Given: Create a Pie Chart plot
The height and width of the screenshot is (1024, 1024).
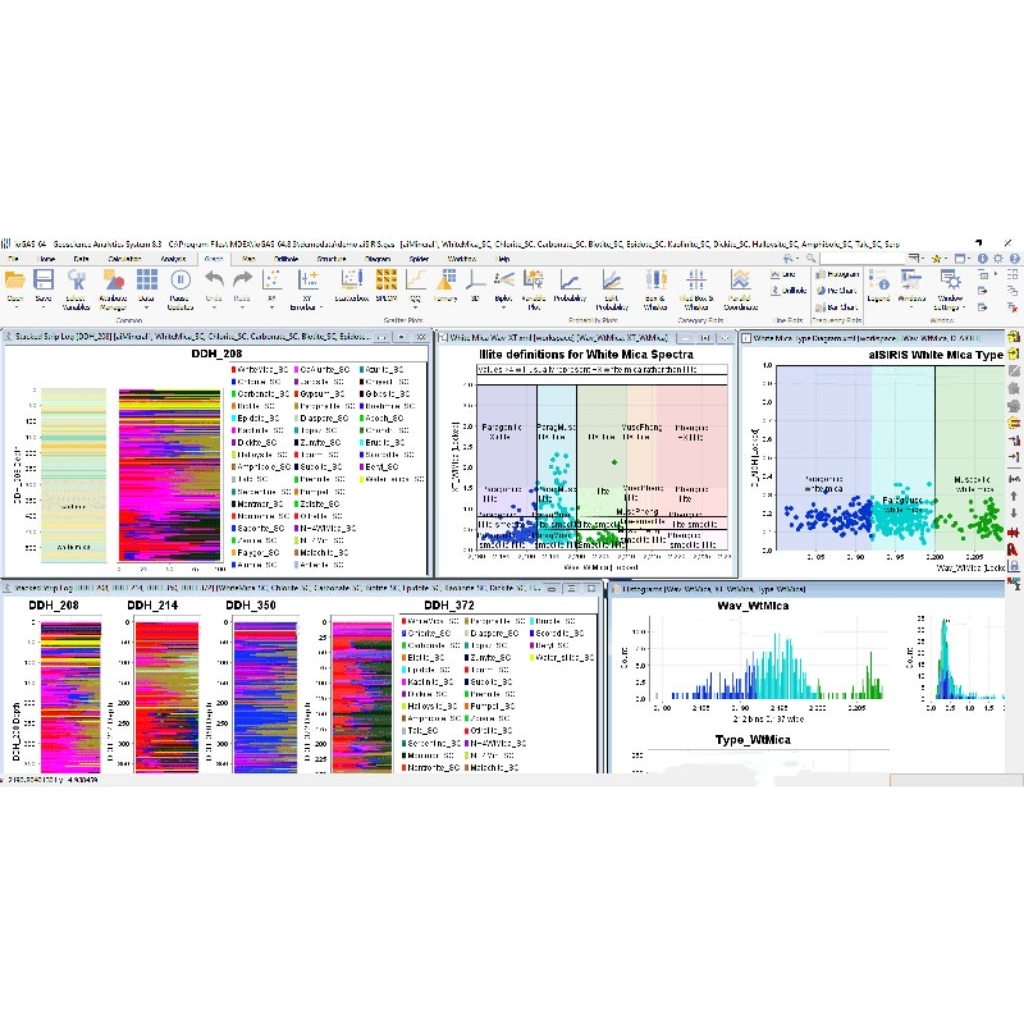Looking at the screenshot, I should [836, 290].
